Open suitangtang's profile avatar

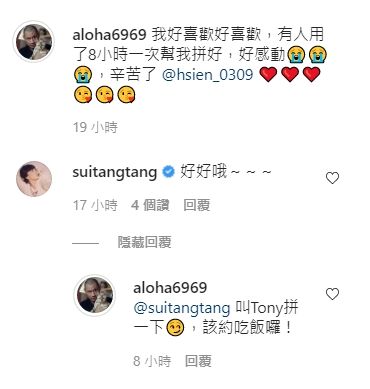pos(34,179)
